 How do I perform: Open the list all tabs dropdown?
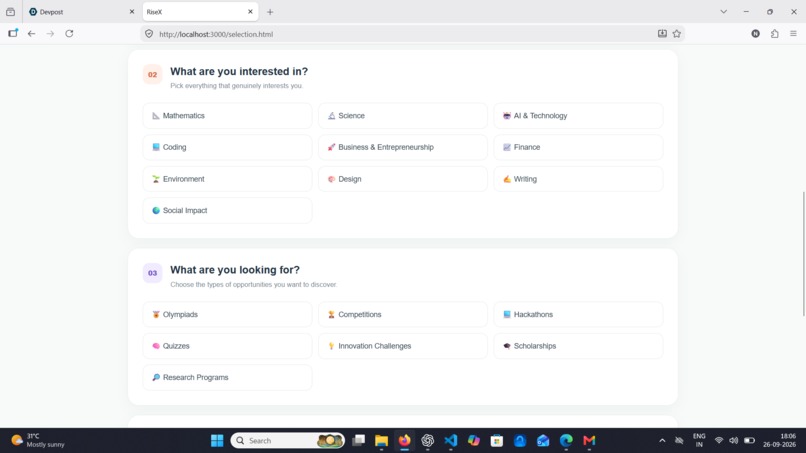[x=723, y=12]
